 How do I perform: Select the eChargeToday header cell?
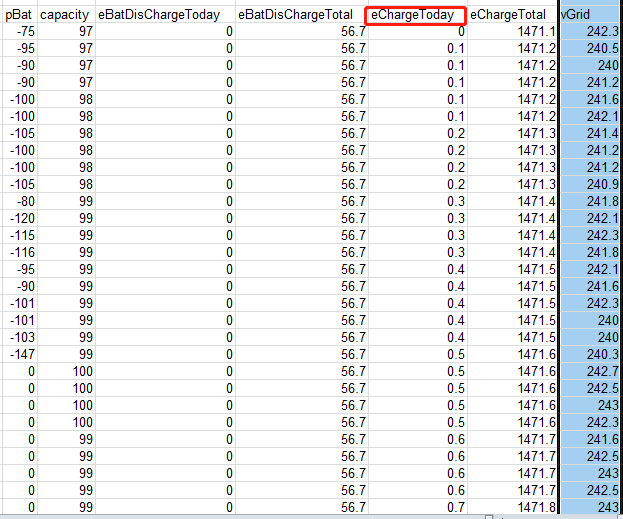point(415,15)
